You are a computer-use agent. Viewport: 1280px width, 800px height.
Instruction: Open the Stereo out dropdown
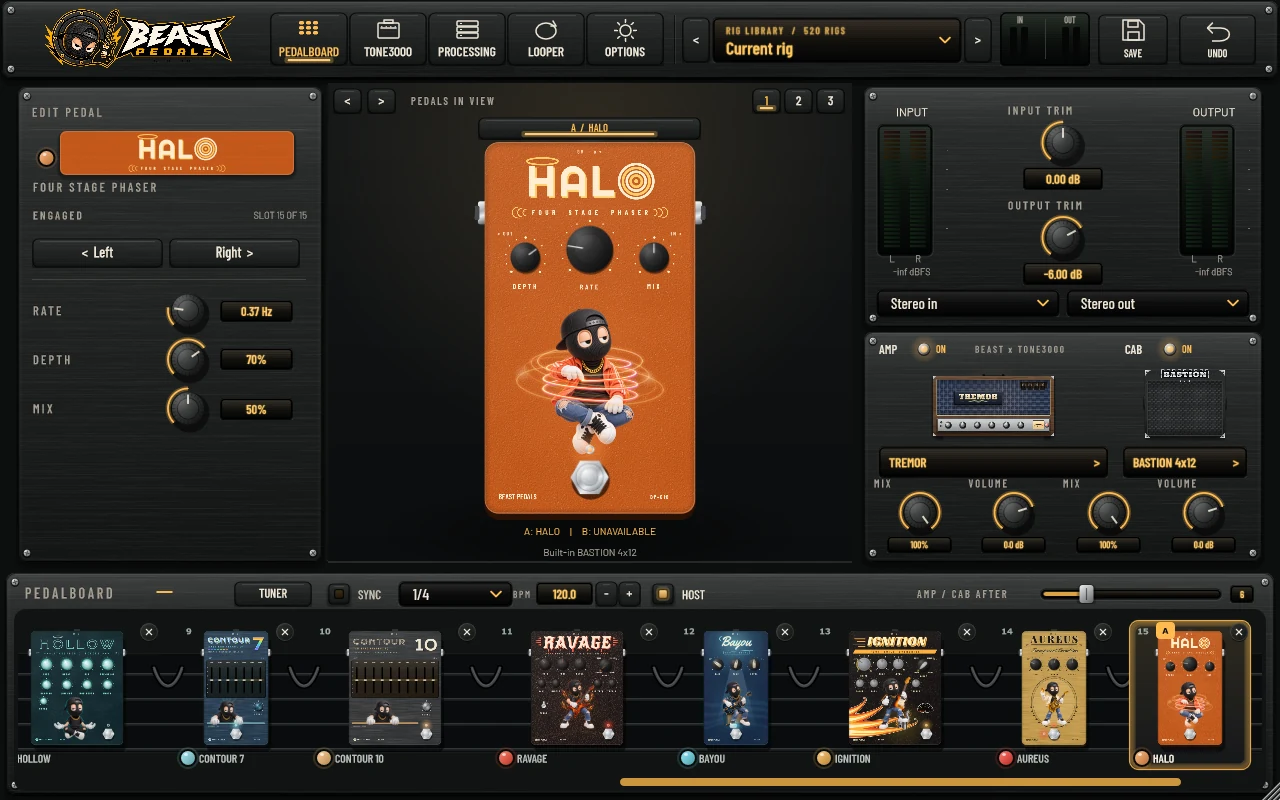tap(1158, 304)
